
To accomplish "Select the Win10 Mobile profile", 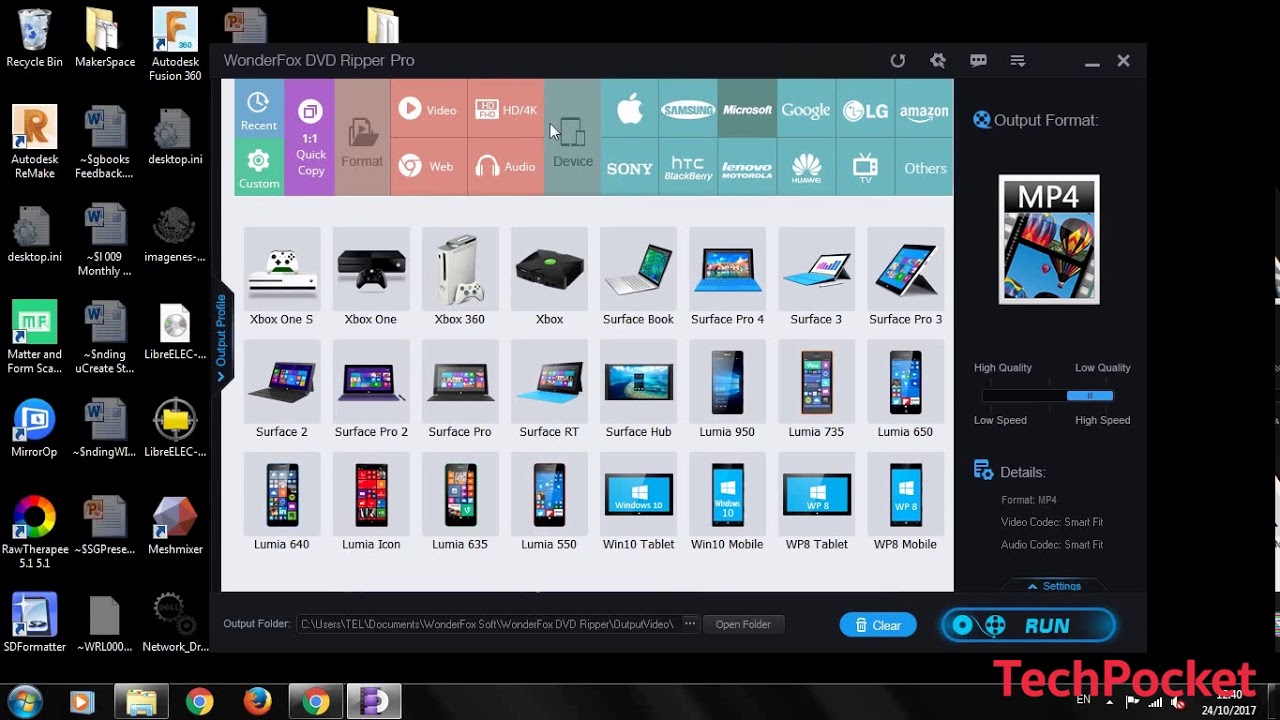I will (x=727, y=502).
